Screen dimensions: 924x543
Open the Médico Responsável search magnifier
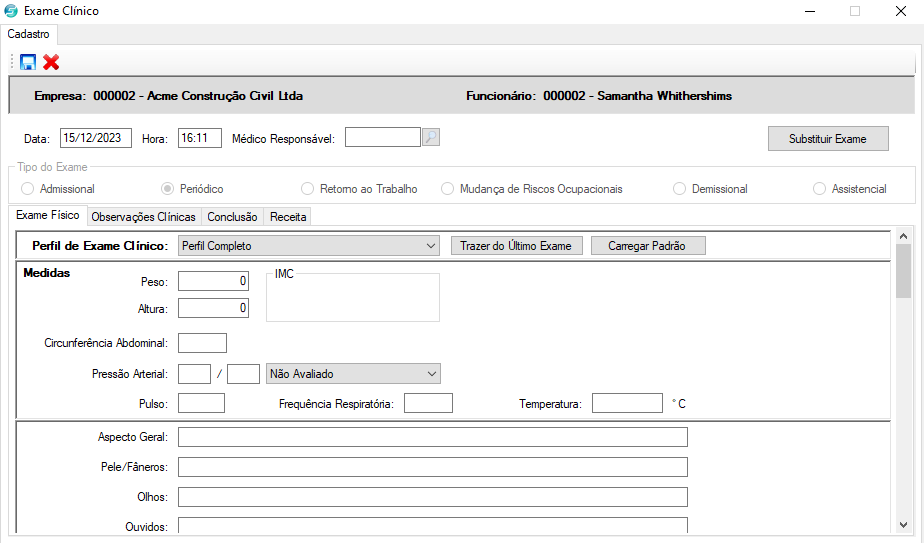[x=431, y=138]
